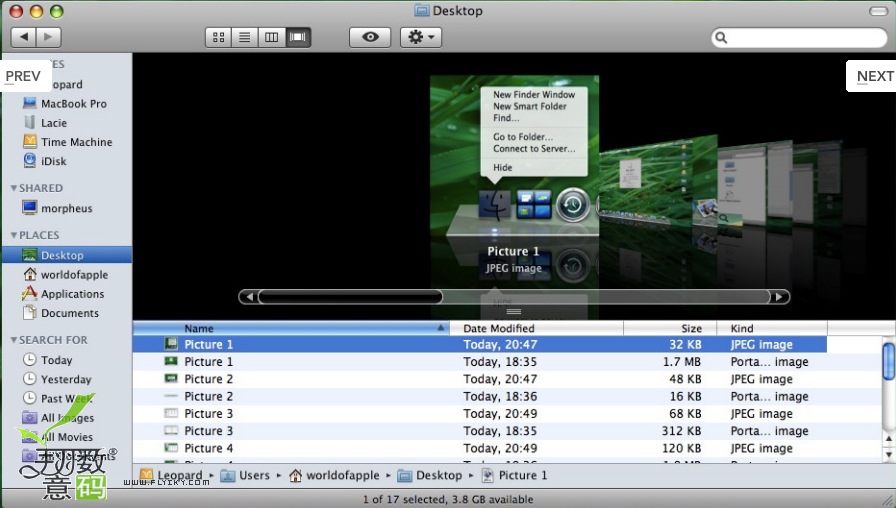Viewport: 896px width, 508px height.
Task: Click the file list scrollbar thumb
Action: click(x=889, y=361)
